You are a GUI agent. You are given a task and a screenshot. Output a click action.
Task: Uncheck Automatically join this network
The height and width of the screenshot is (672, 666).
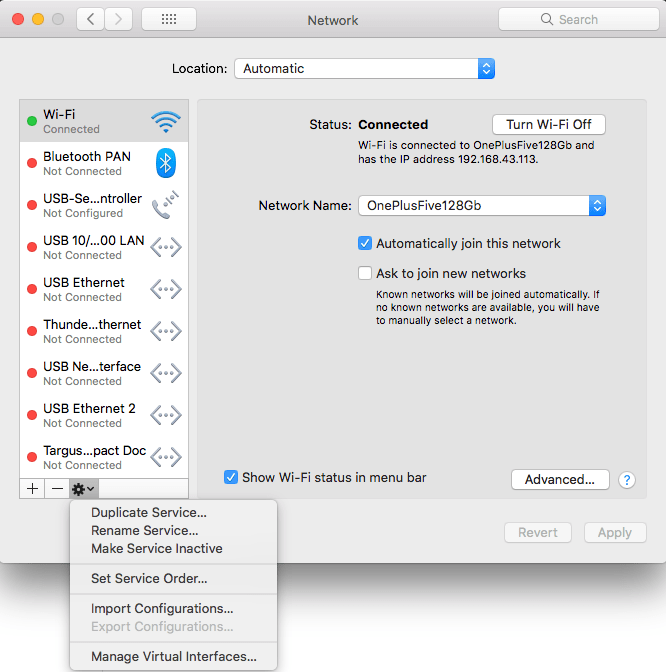pos(365,243)
